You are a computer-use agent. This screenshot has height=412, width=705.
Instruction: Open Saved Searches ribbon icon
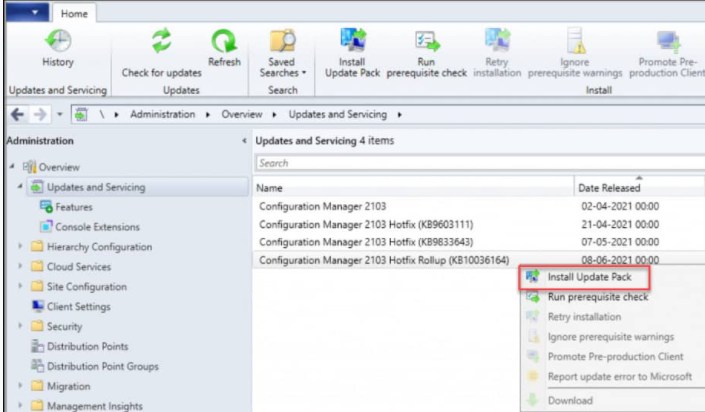click(x=282, y=40)
